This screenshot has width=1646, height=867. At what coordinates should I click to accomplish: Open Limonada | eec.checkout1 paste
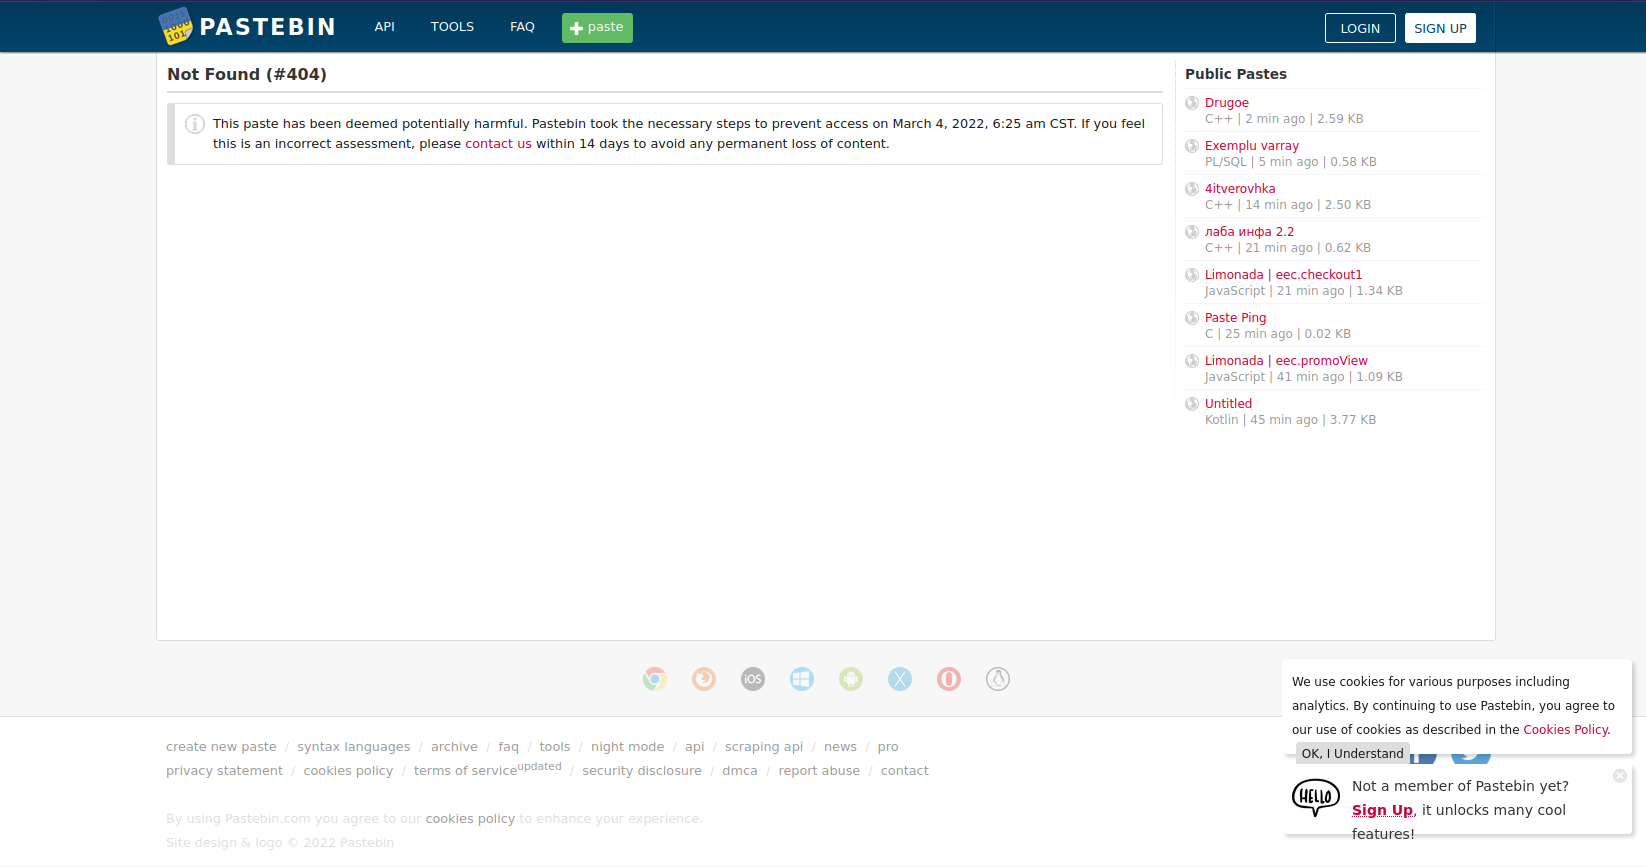[x=1283, y=275]
